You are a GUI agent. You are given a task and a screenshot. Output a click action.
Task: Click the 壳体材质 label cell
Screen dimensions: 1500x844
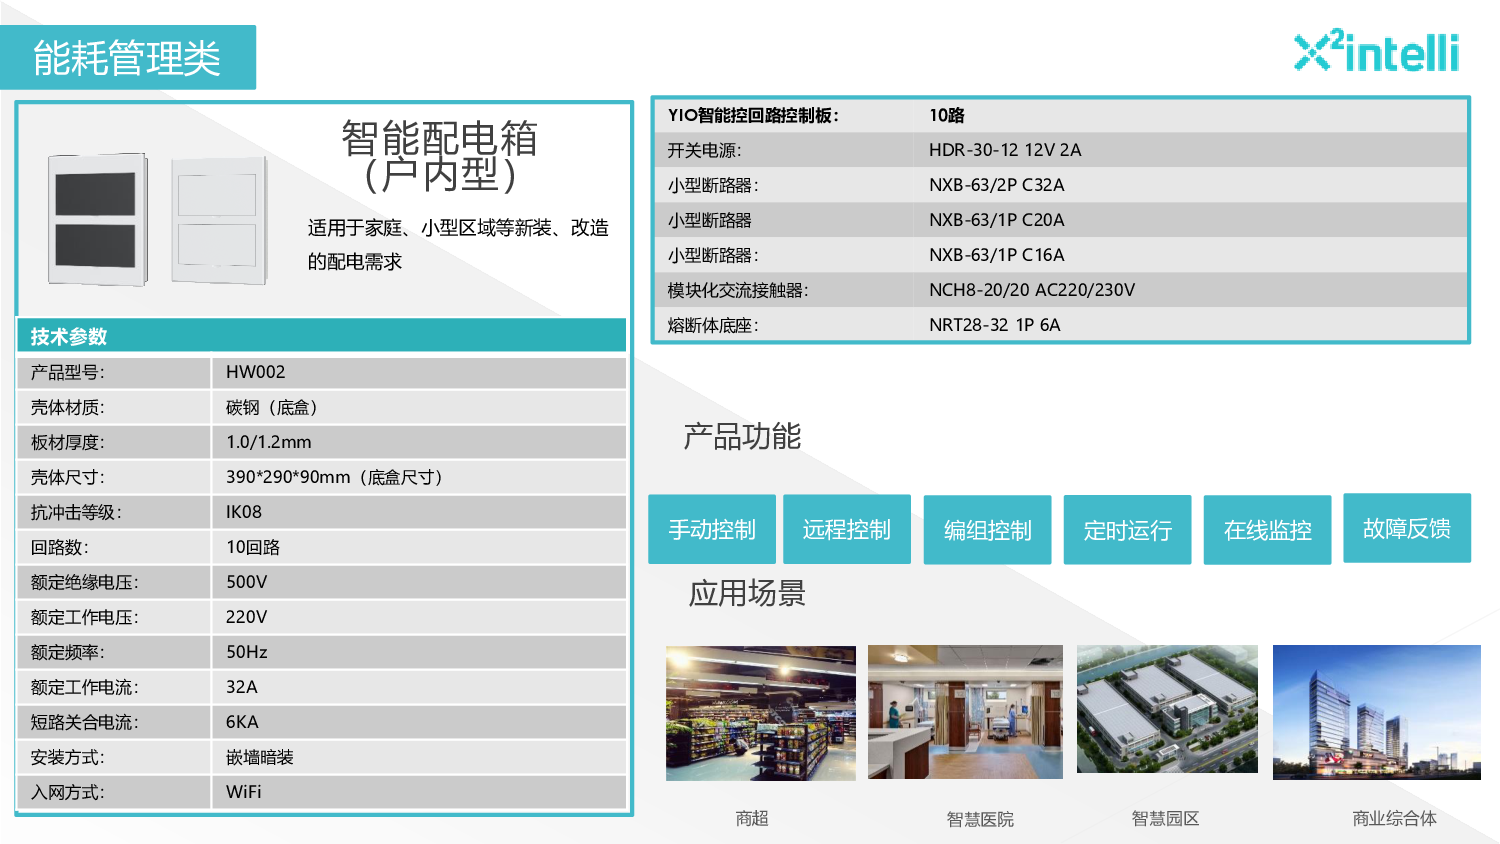point(114,407)
